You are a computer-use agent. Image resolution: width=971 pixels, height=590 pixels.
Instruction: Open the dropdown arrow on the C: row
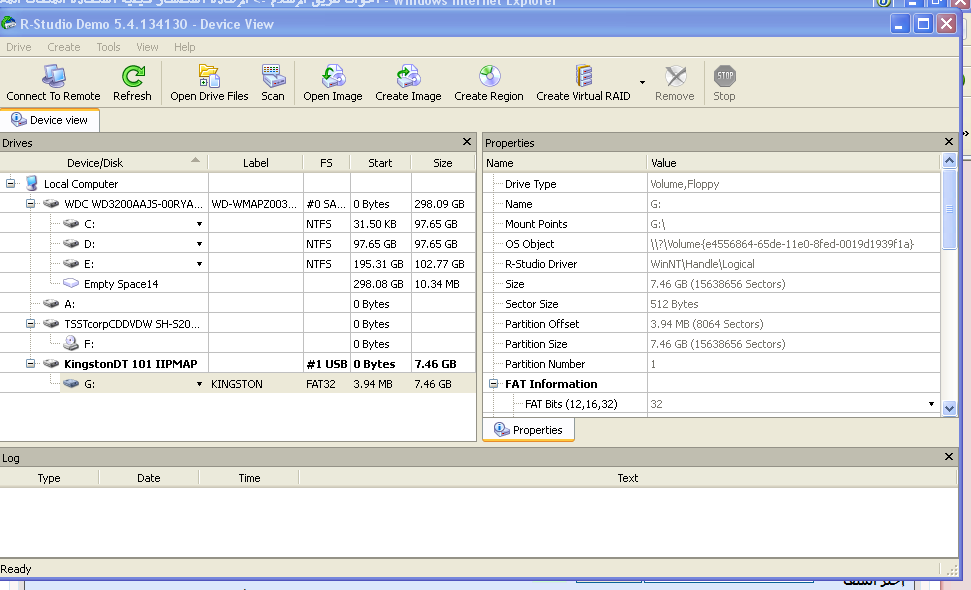click(199, 224)
